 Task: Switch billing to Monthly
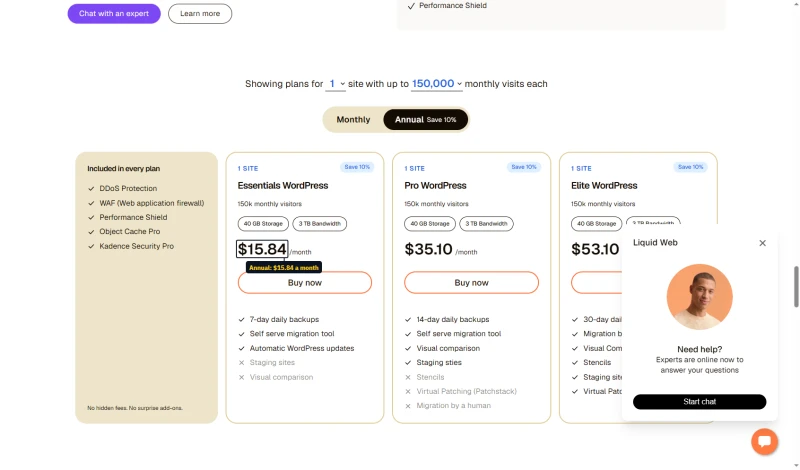pos(353,120)
